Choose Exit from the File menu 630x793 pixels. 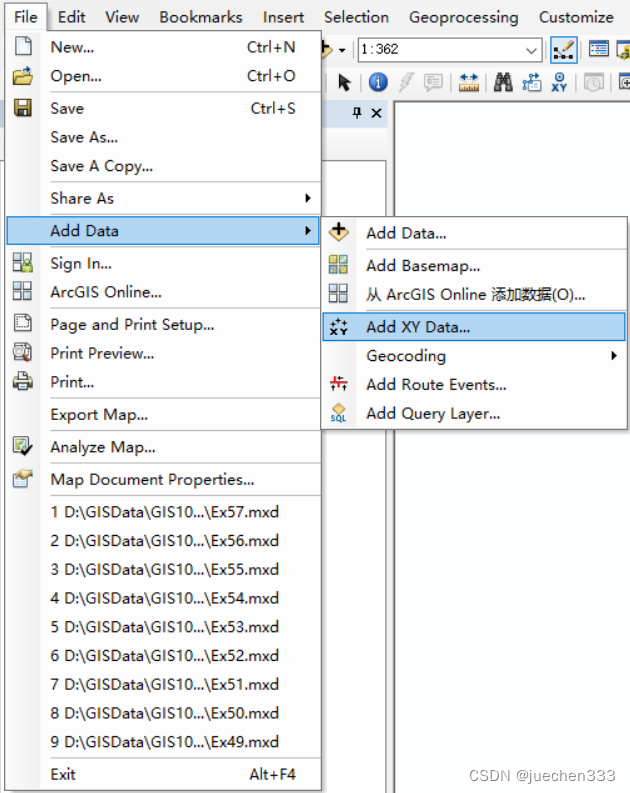(164, 774)
